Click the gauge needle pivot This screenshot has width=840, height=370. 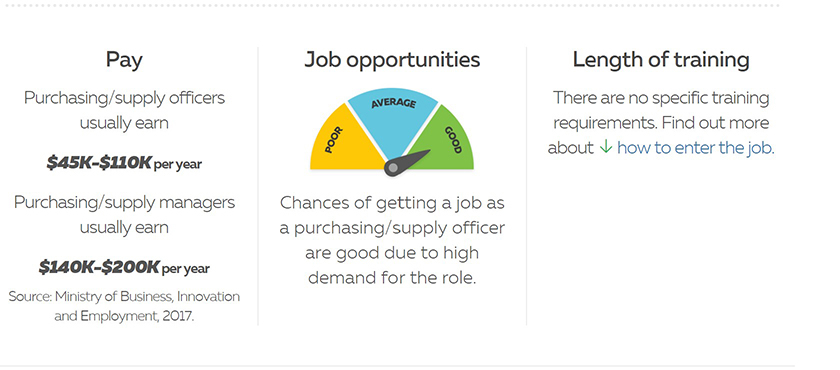pyautogui.click(x=393, y=168)
